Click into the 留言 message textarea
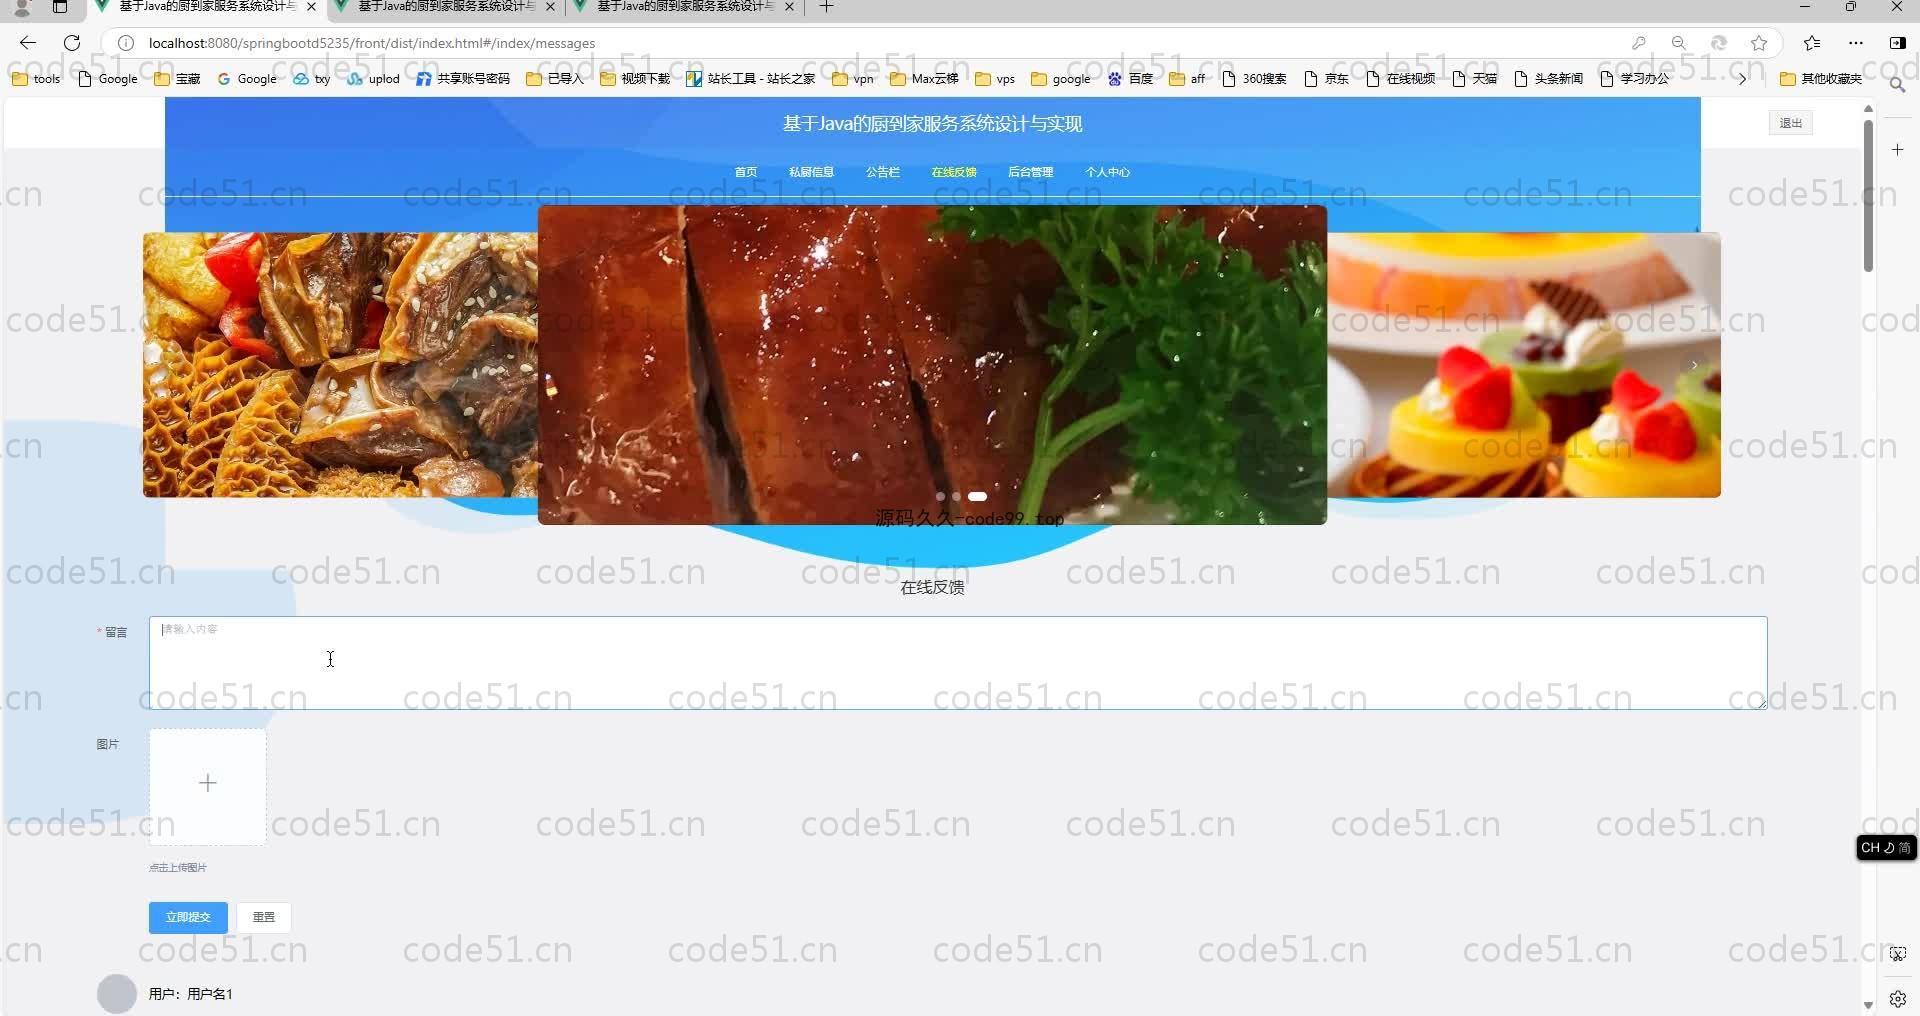This screenshot has height=1016, width=1920. [958, 663]
